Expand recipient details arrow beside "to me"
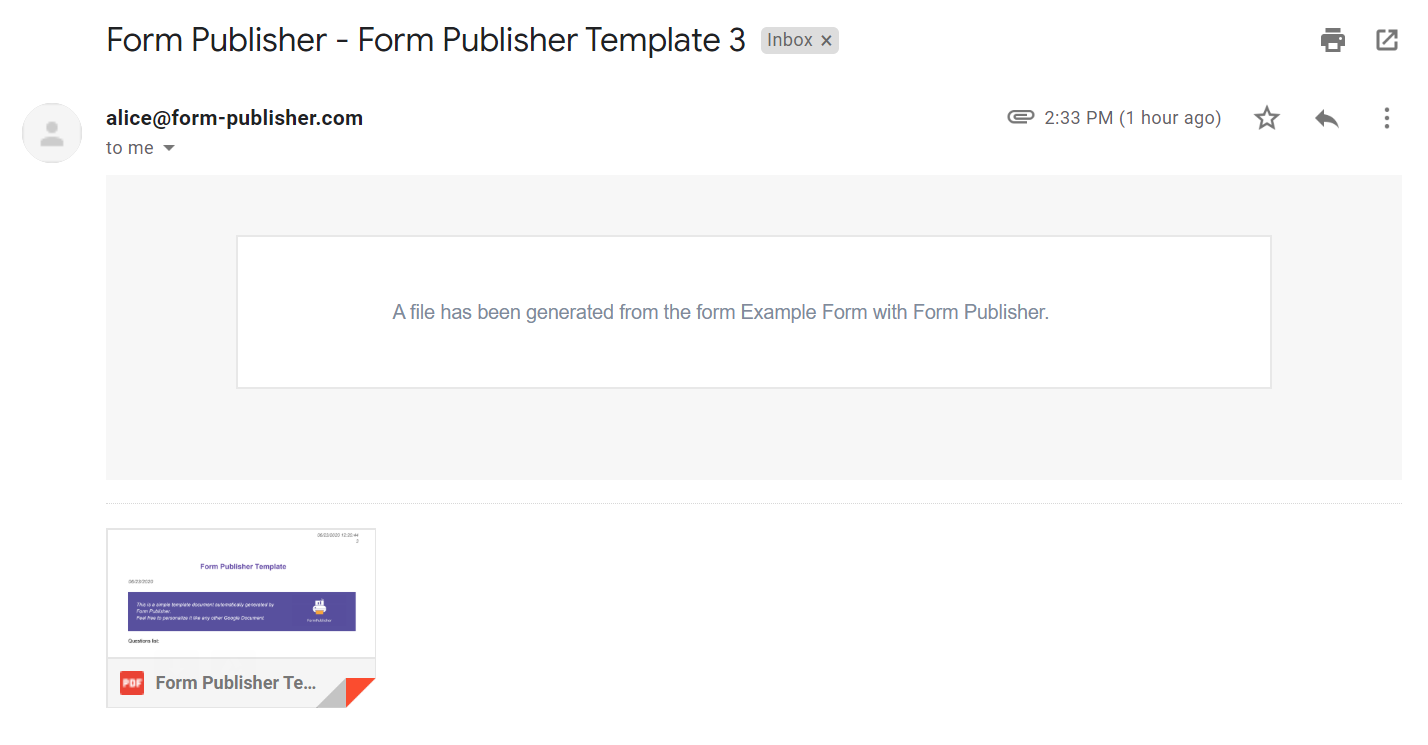 [x=168, y=148]
